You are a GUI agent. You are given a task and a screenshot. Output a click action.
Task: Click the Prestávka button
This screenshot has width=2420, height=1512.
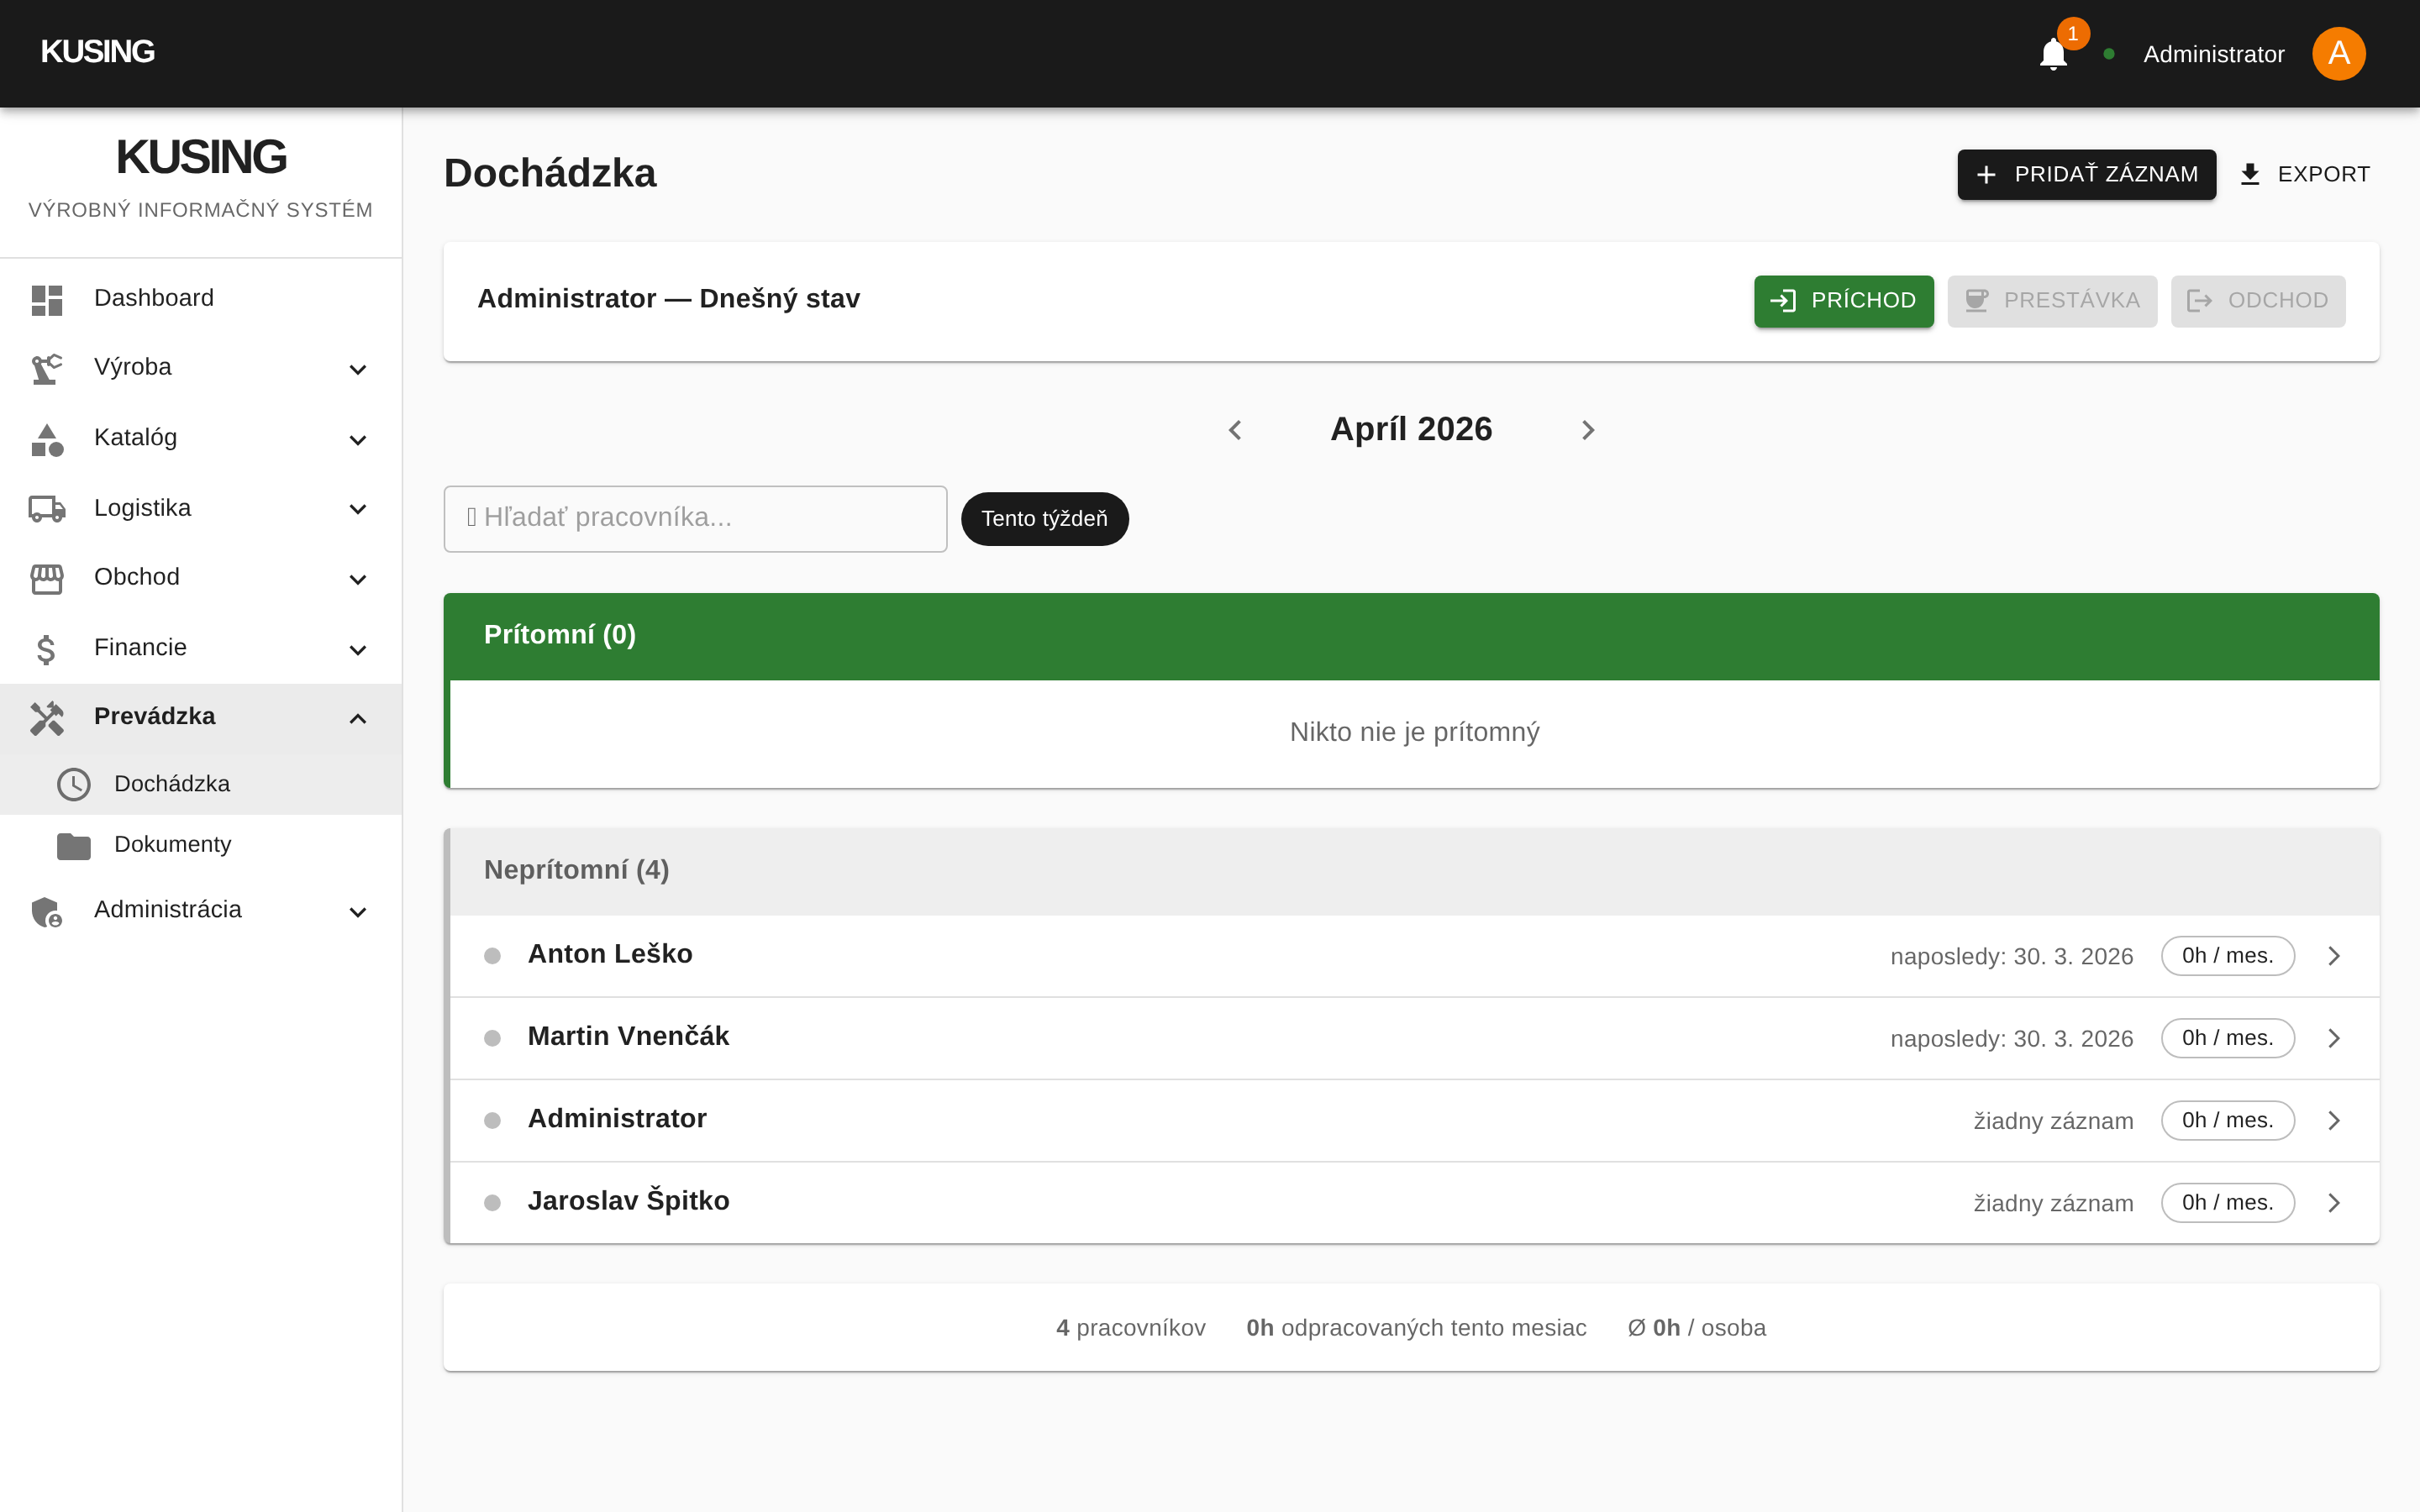pos(2052,301)
